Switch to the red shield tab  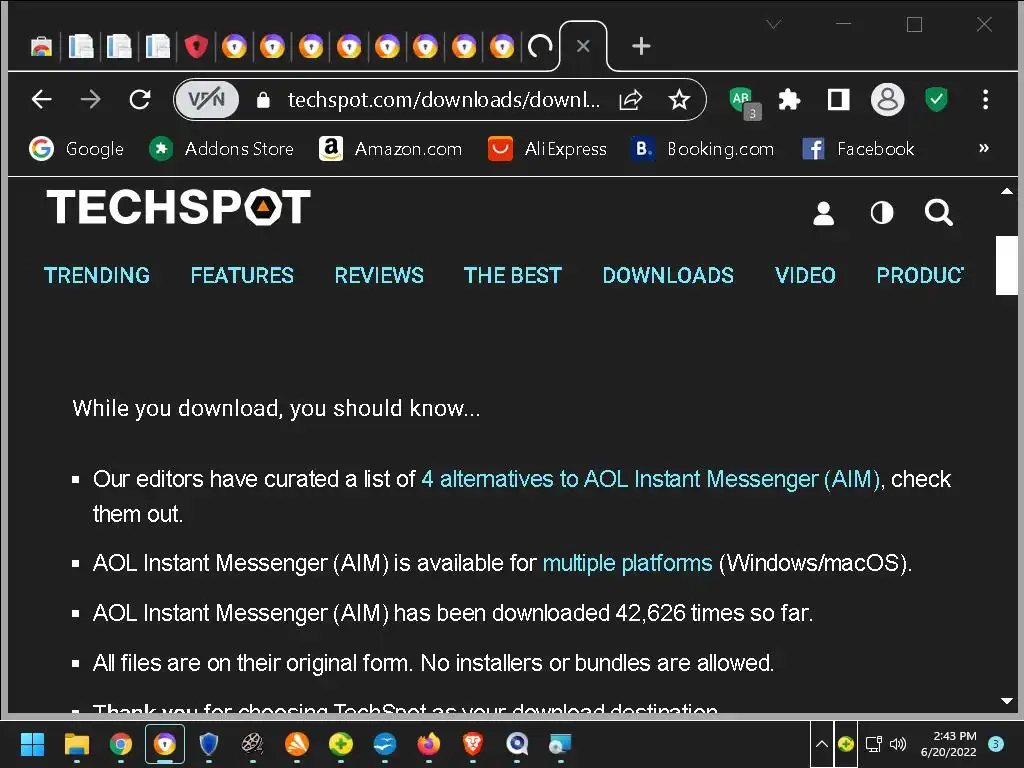(x=196, y=46)
